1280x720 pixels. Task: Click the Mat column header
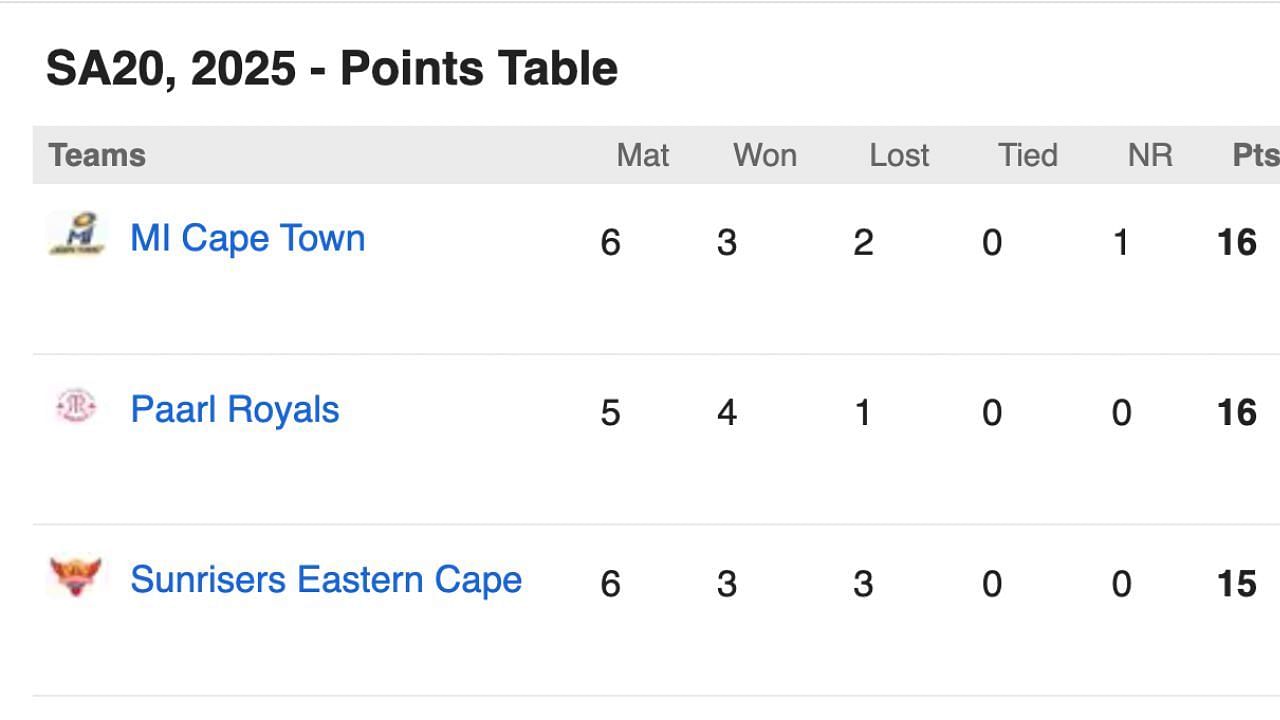643,155
